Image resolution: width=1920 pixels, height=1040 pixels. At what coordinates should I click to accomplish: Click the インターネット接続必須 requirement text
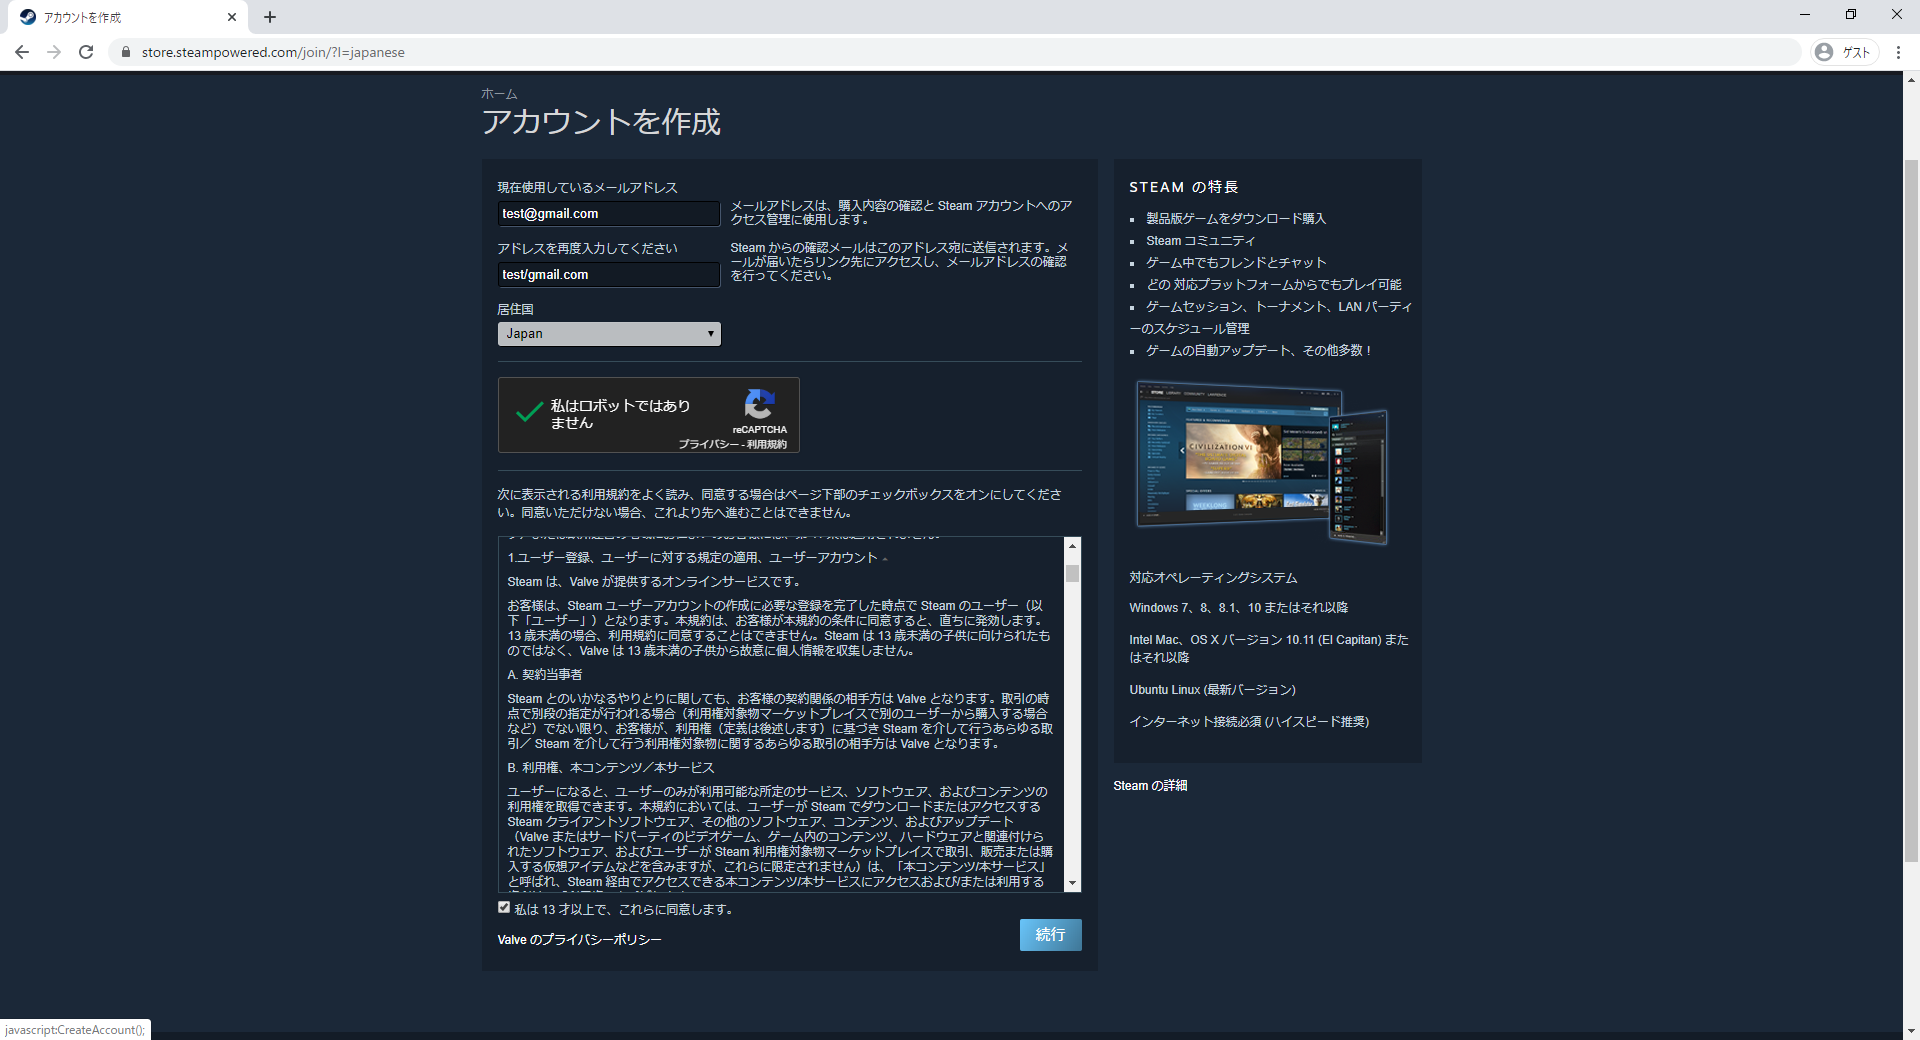pyautogui.click(x=1249, y=722)
